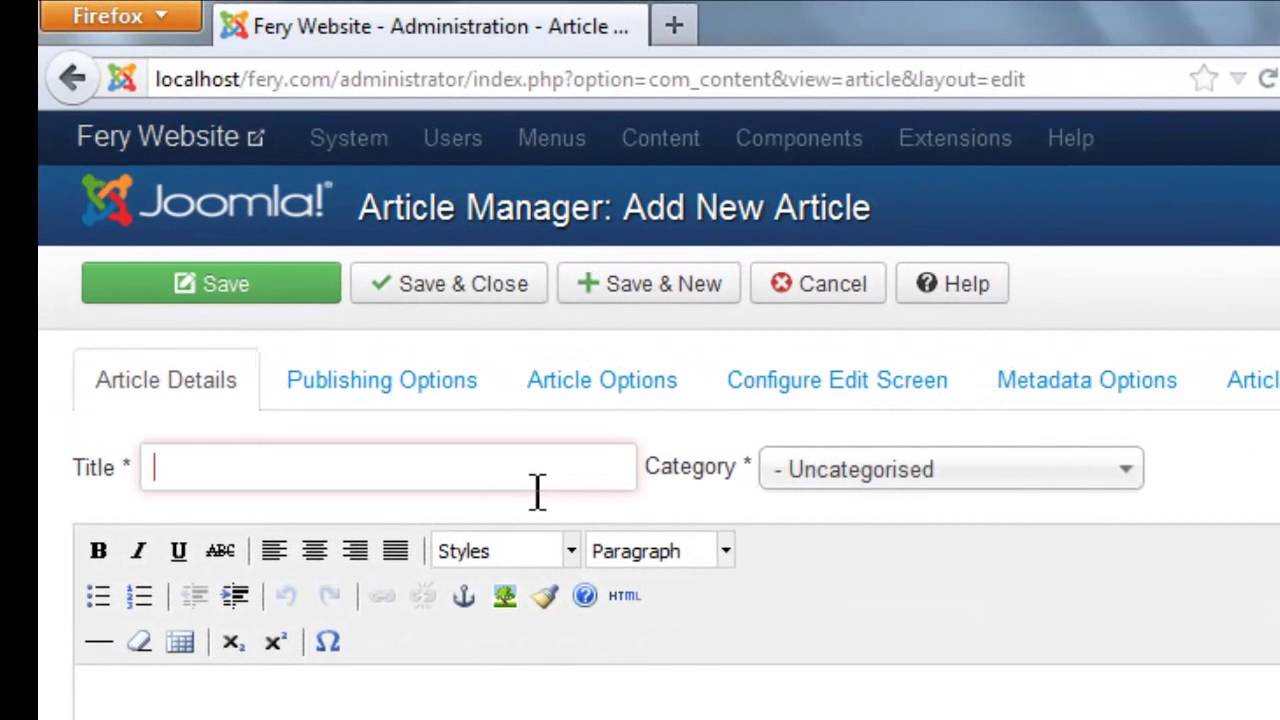Switch to the Metadata Options tab
Viewport: 1280px width, 720px height.
[1087, 380]
